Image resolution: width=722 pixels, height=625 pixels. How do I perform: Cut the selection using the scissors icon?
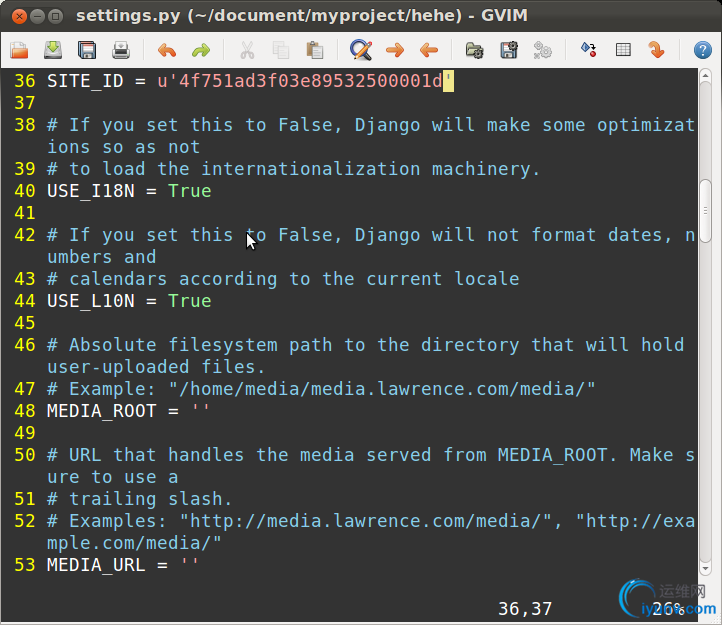tap(247, 50)
